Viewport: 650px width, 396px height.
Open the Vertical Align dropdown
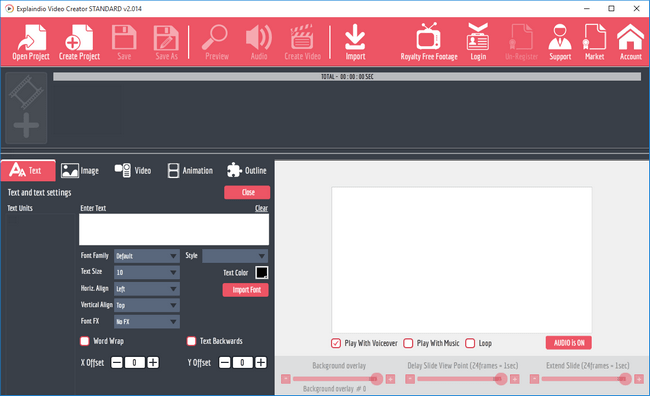point(147,305)
